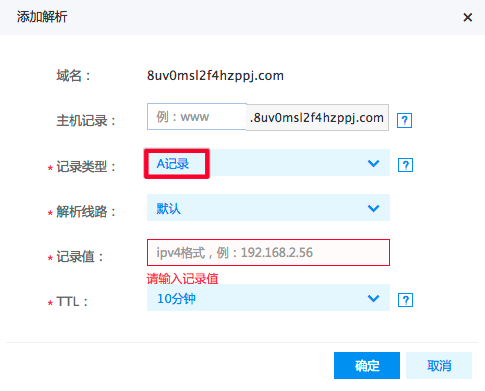Click the .8uv0msl2f4hzppj.com suffix box
485x391 pixels.
click(317, 117)
